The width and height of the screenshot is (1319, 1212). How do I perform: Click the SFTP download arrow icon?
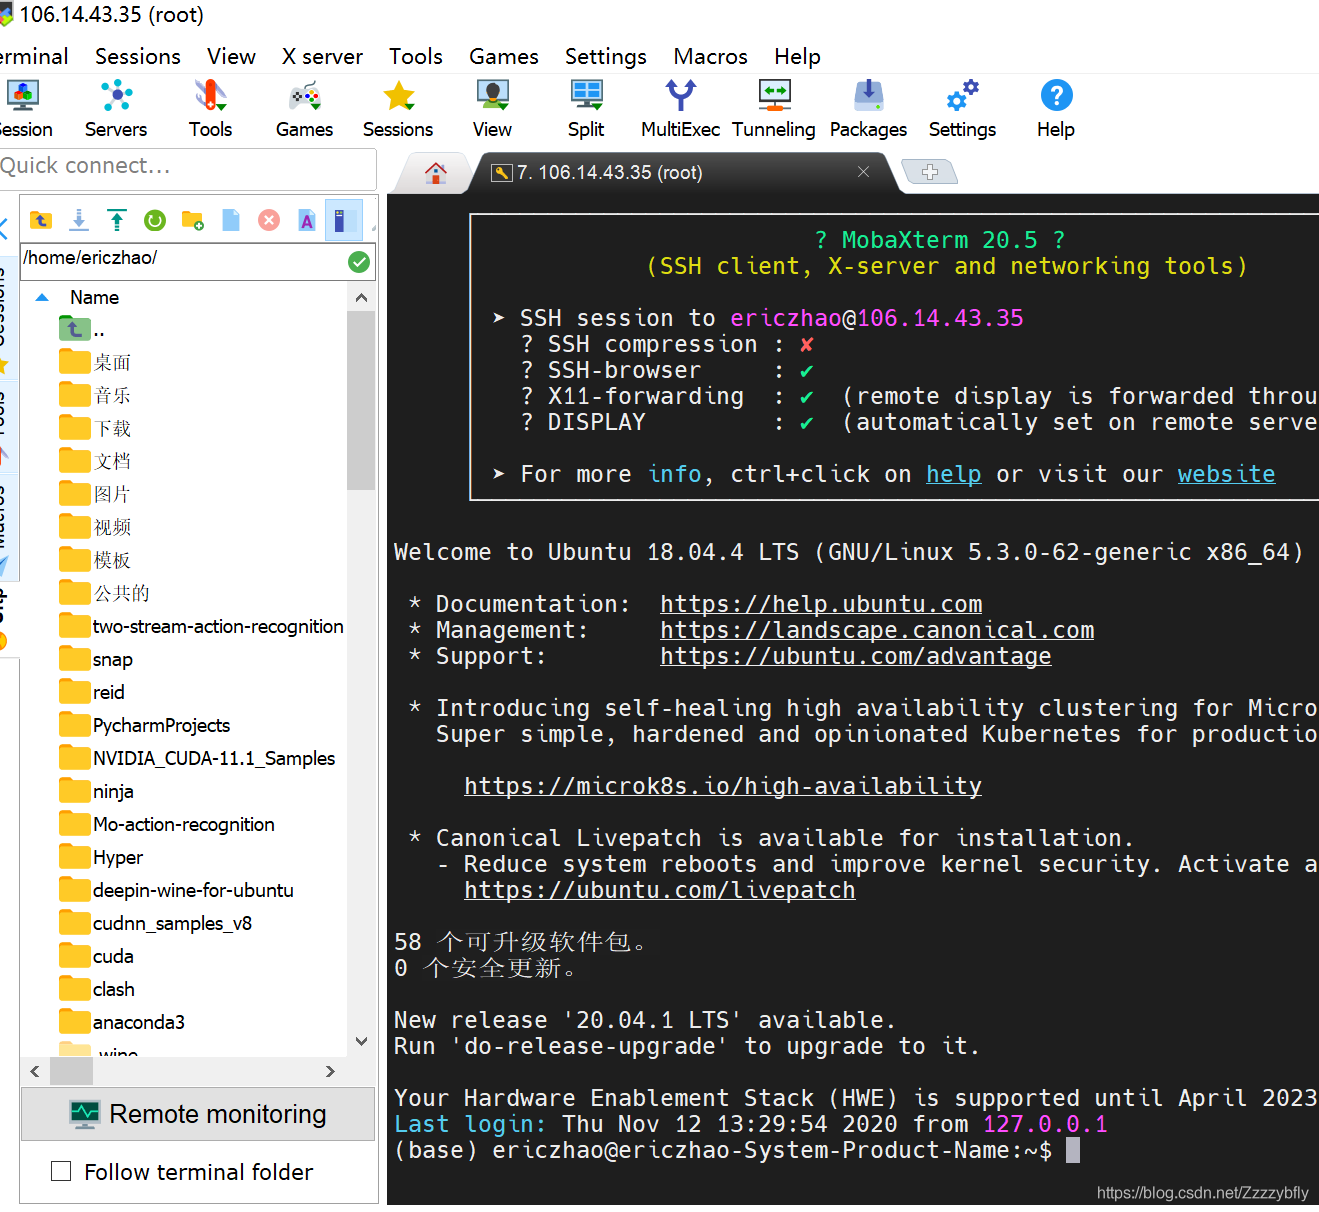point(79,220)
